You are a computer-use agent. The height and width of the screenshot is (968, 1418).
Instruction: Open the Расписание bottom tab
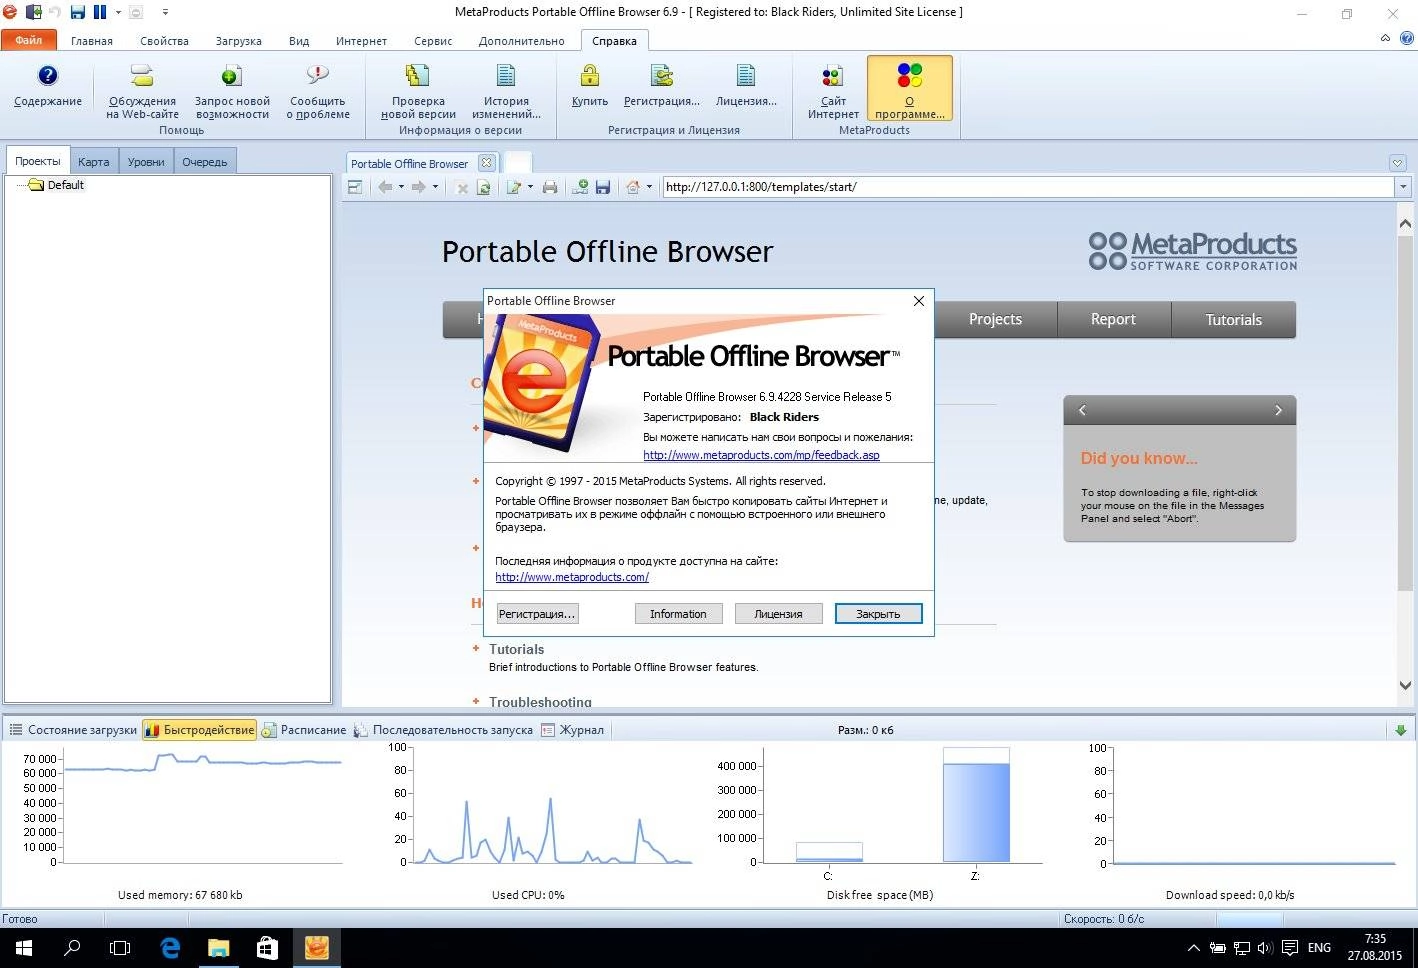(304, 730)
